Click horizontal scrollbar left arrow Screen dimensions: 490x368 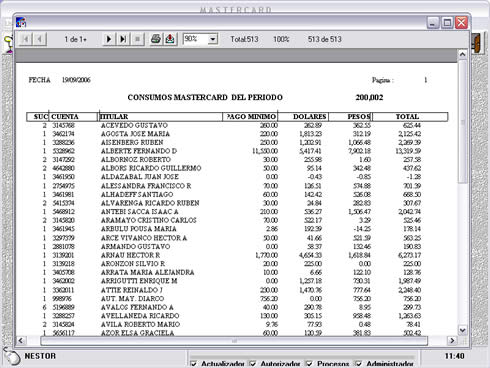21,340
